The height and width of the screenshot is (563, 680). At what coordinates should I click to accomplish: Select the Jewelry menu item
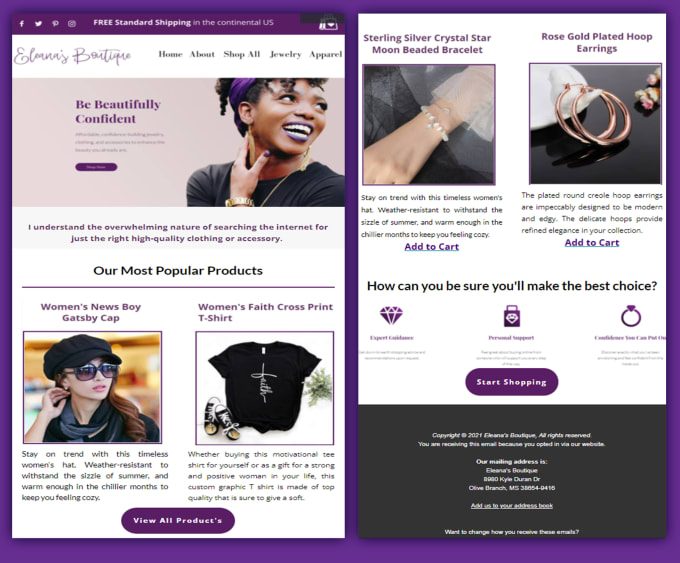coord(285,54)
